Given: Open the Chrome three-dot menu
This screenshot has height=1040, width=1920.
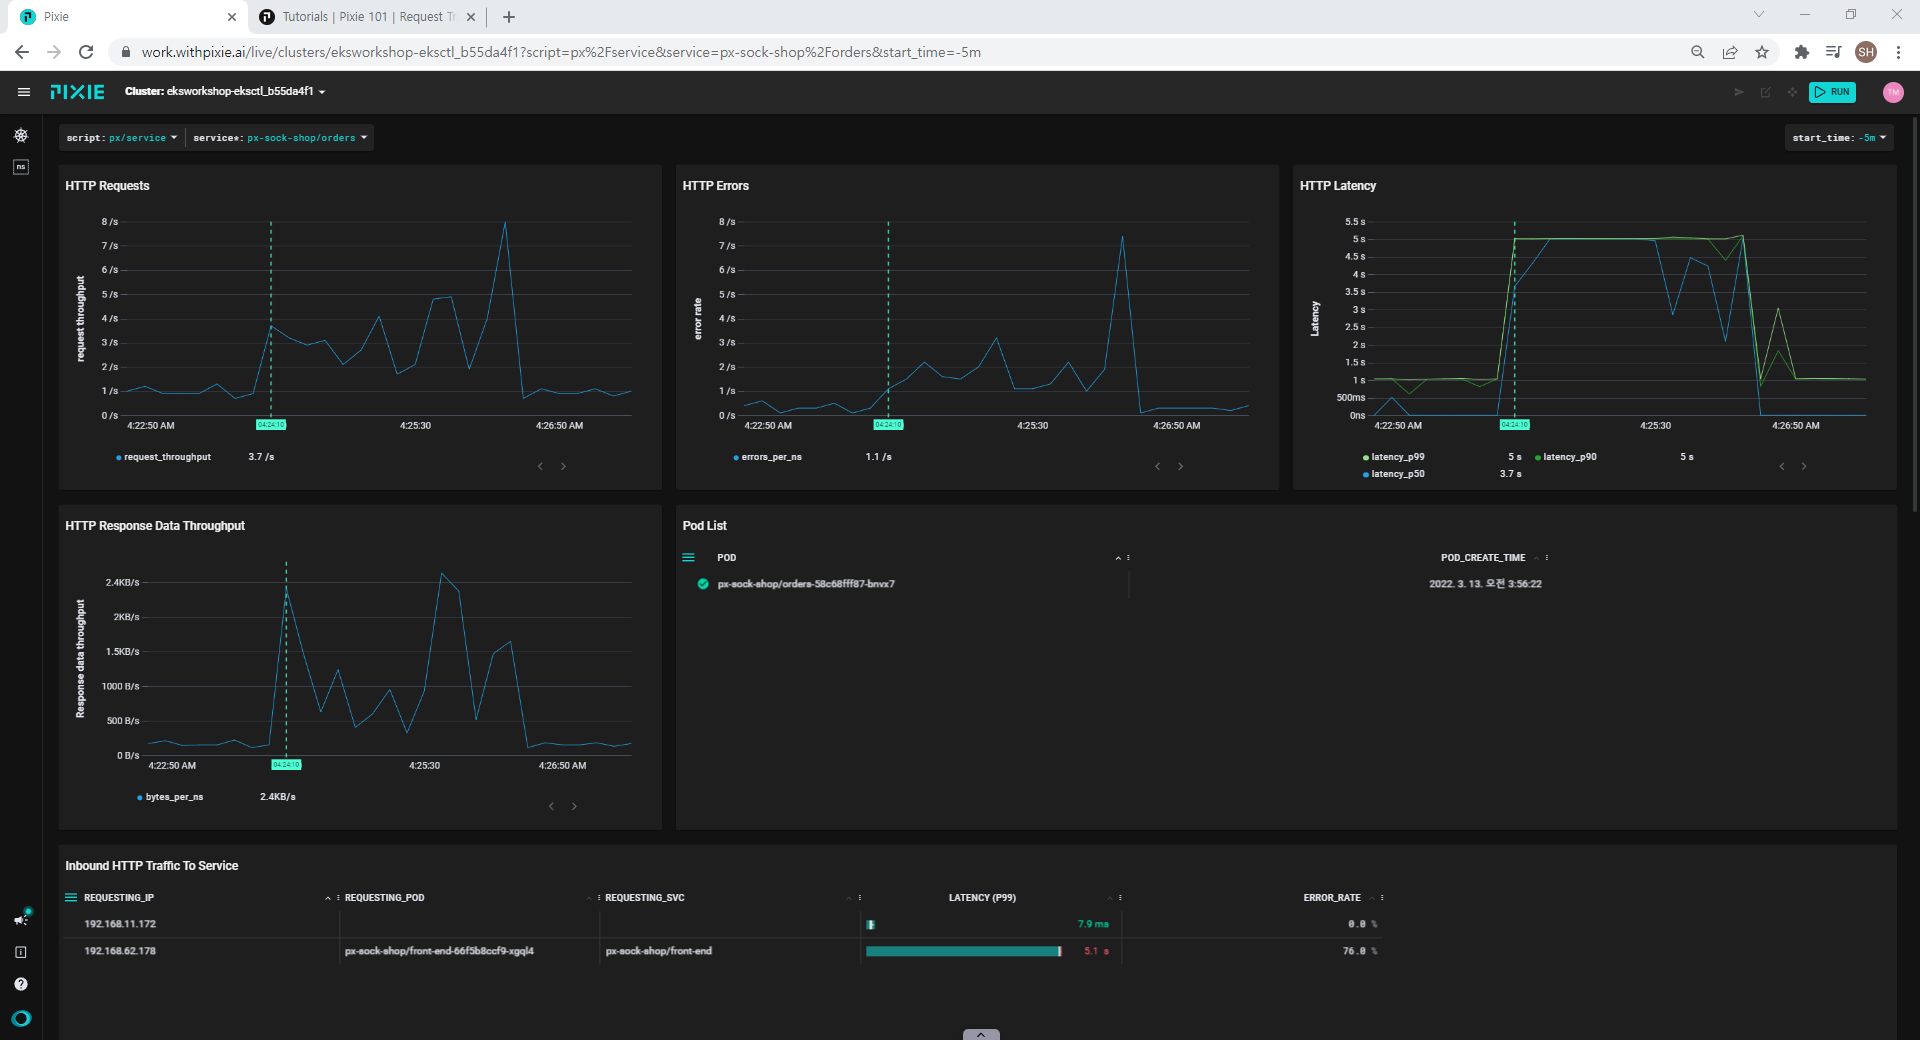Looking at the screenshot, I should [x=1898, y=52].
